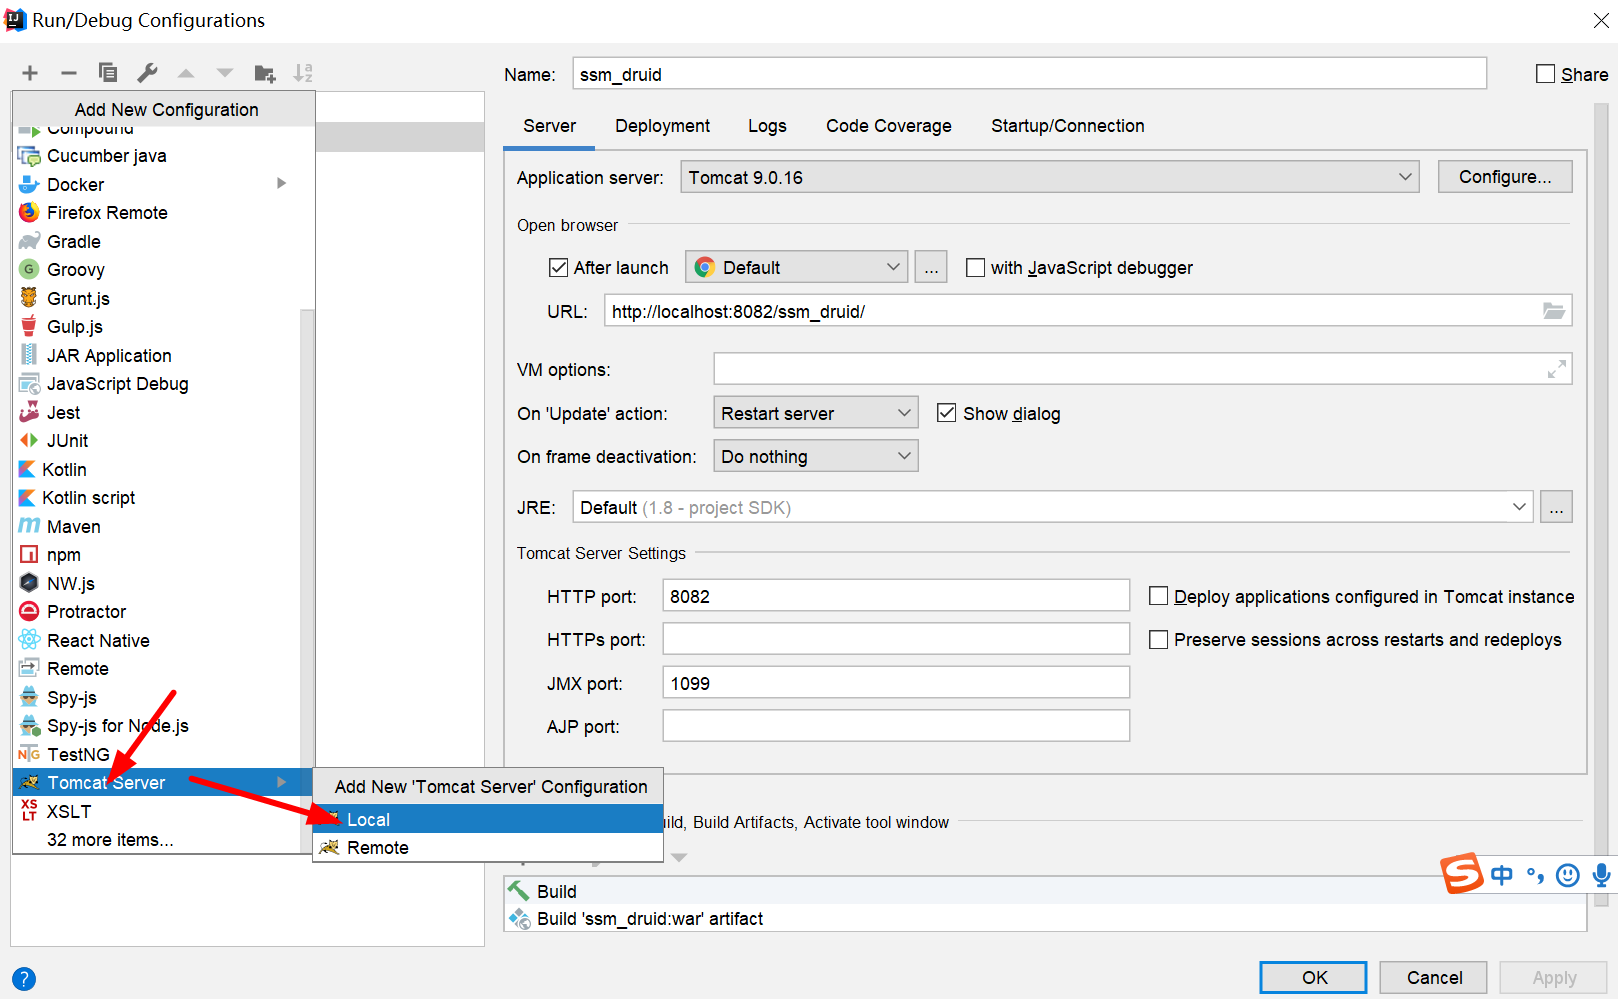Click the Sogou microphone voice input icon
The image size is (1618, 999).
[1602, 876]
